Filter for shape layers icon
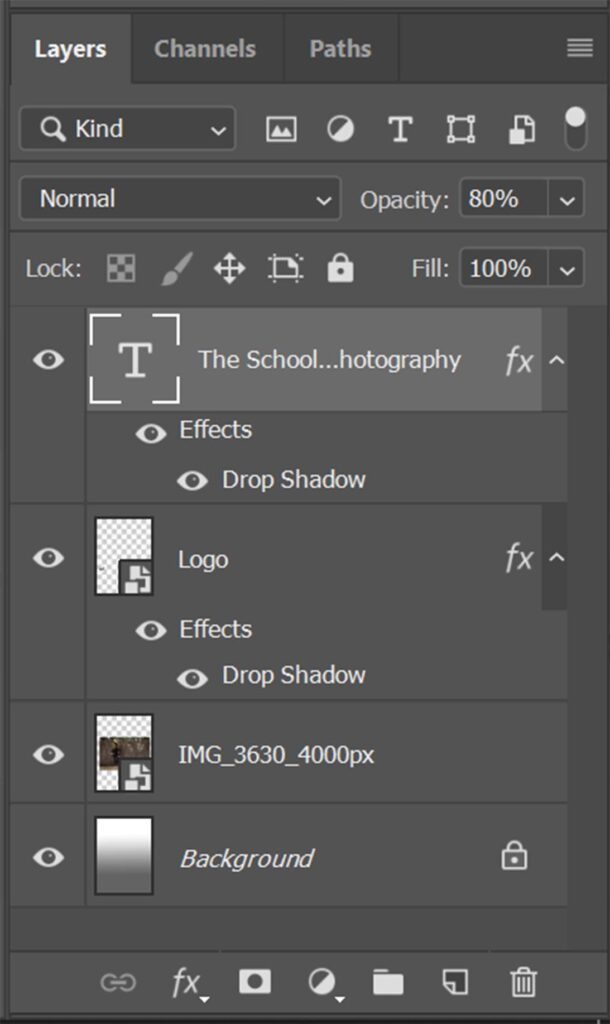The image size is (610, 1024). pos(460,129)
